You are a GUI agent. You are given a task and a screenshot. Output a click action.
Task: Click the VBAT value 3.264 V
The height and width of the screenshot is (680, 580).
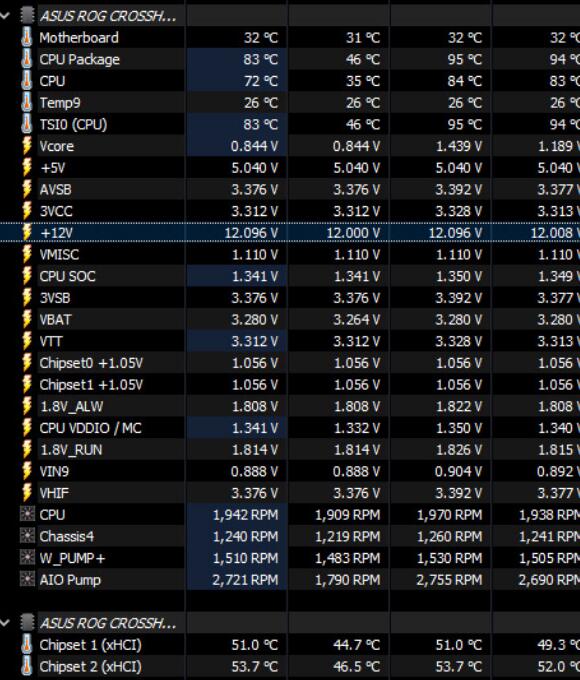coord(357,320)
